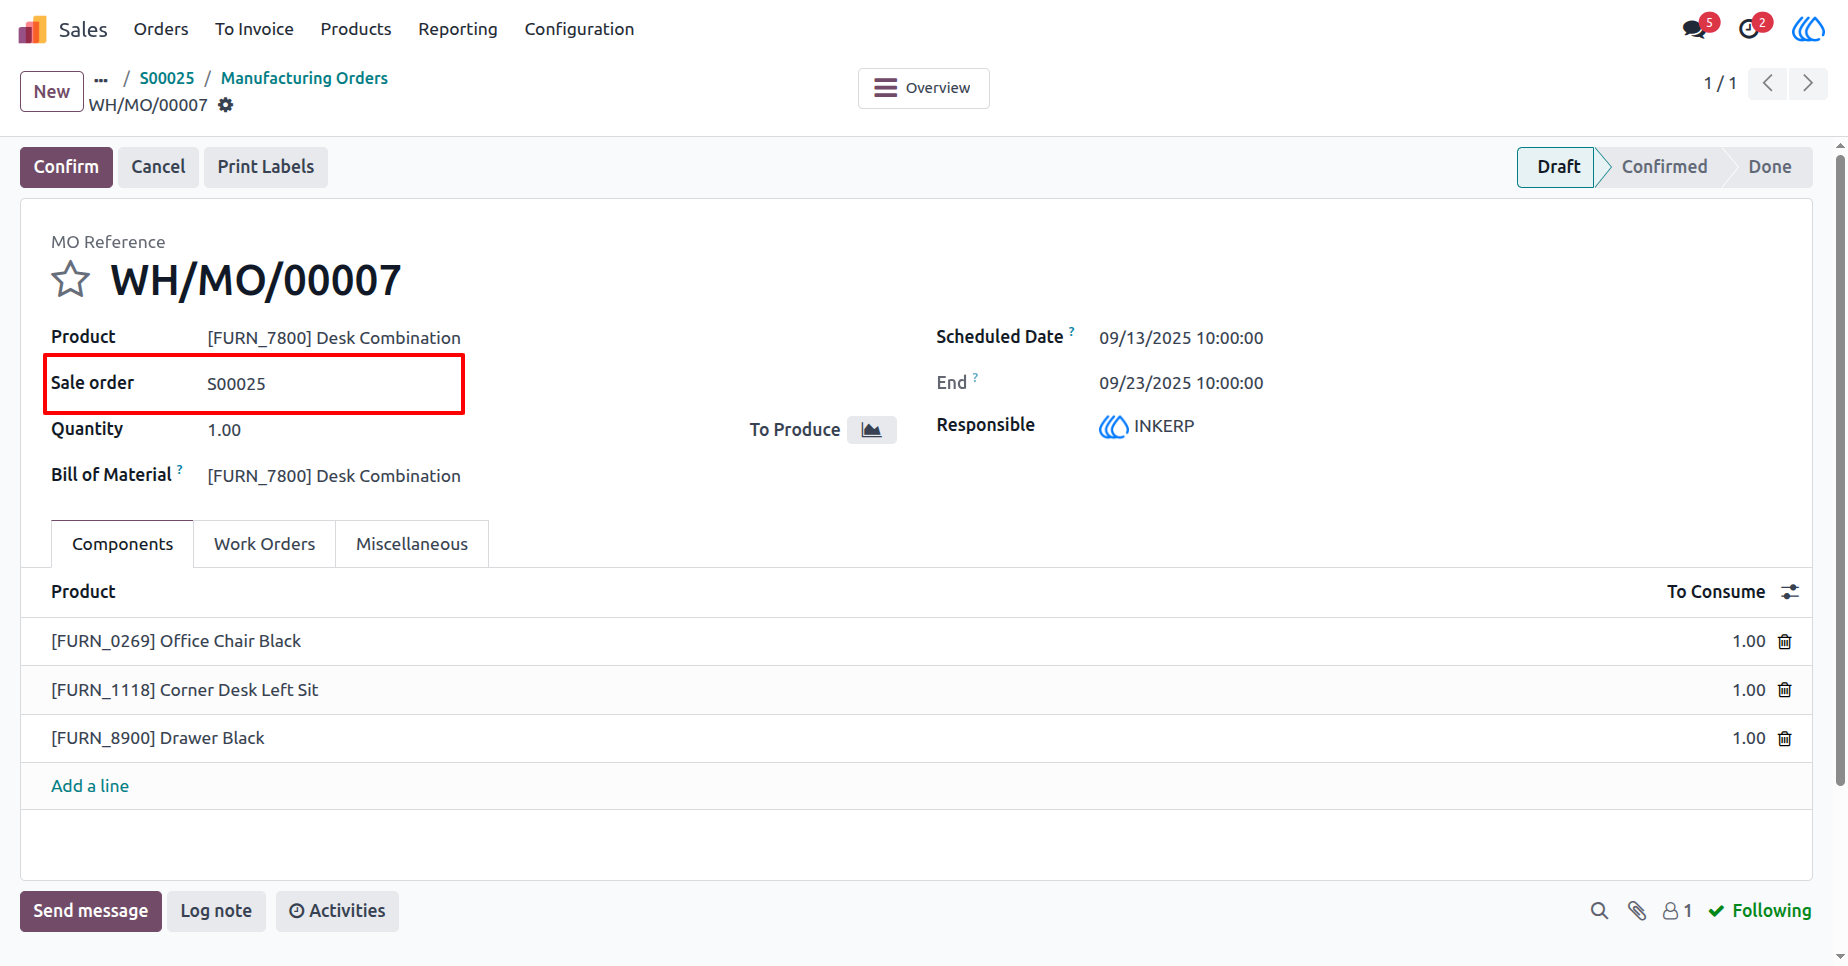Open the Overview smart button
Screen dimensions: 1848x966
click(923, 88)
